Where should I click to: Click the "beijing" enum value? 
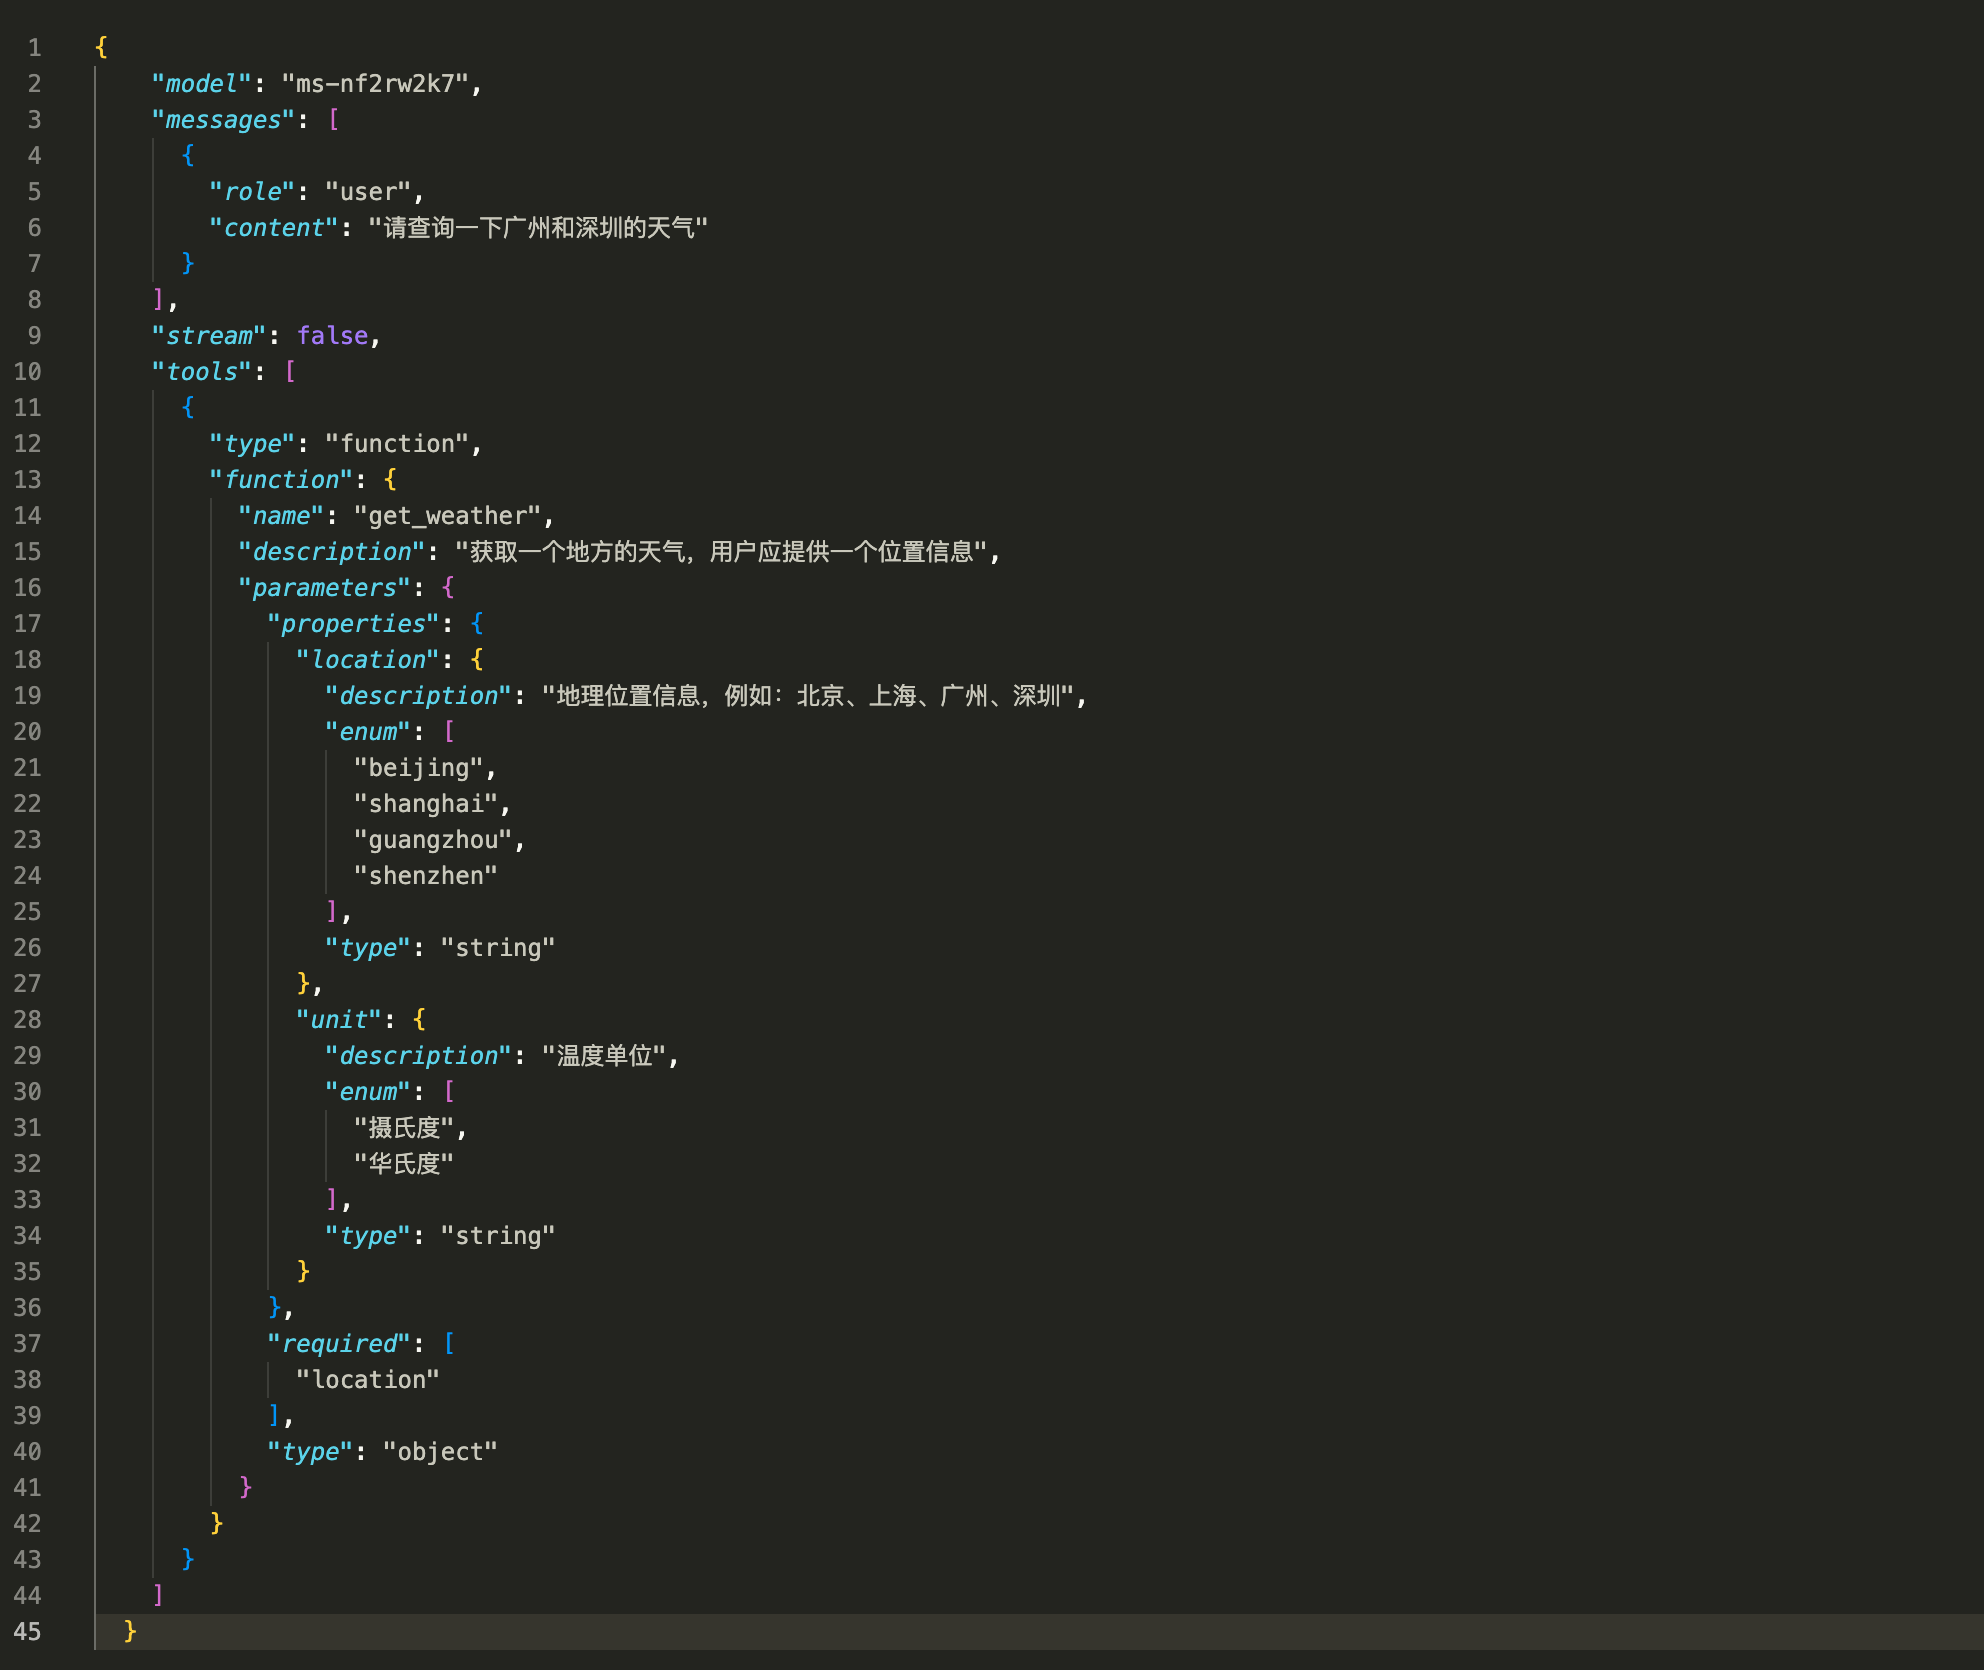pos(418,768)
